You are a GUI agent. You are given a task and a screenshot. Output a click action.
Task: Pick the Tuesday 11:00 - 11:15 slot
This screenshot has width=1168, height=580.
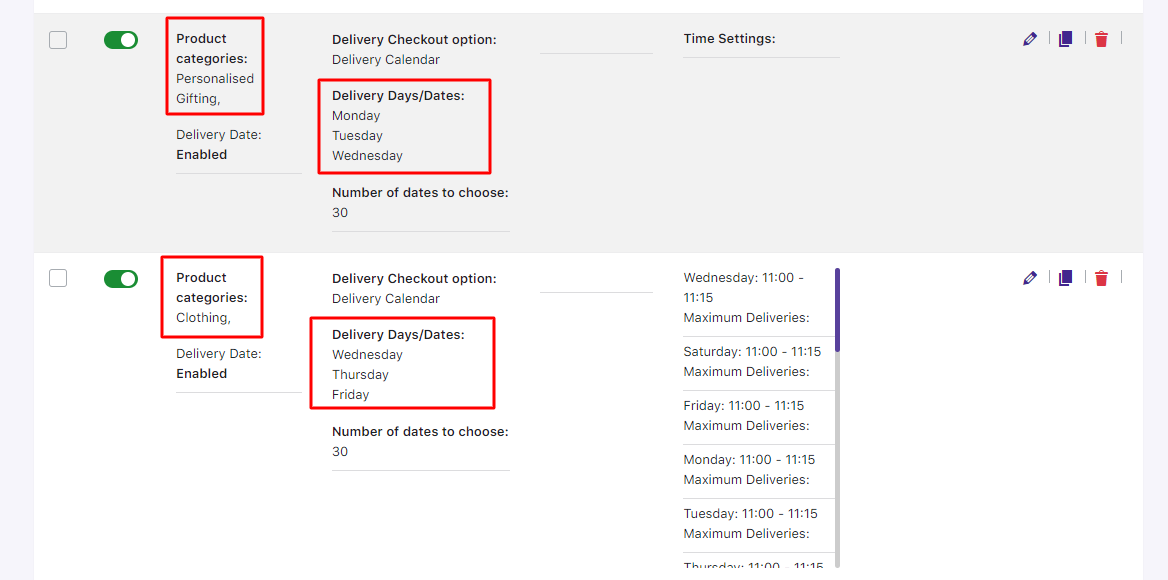pos(750,514)
